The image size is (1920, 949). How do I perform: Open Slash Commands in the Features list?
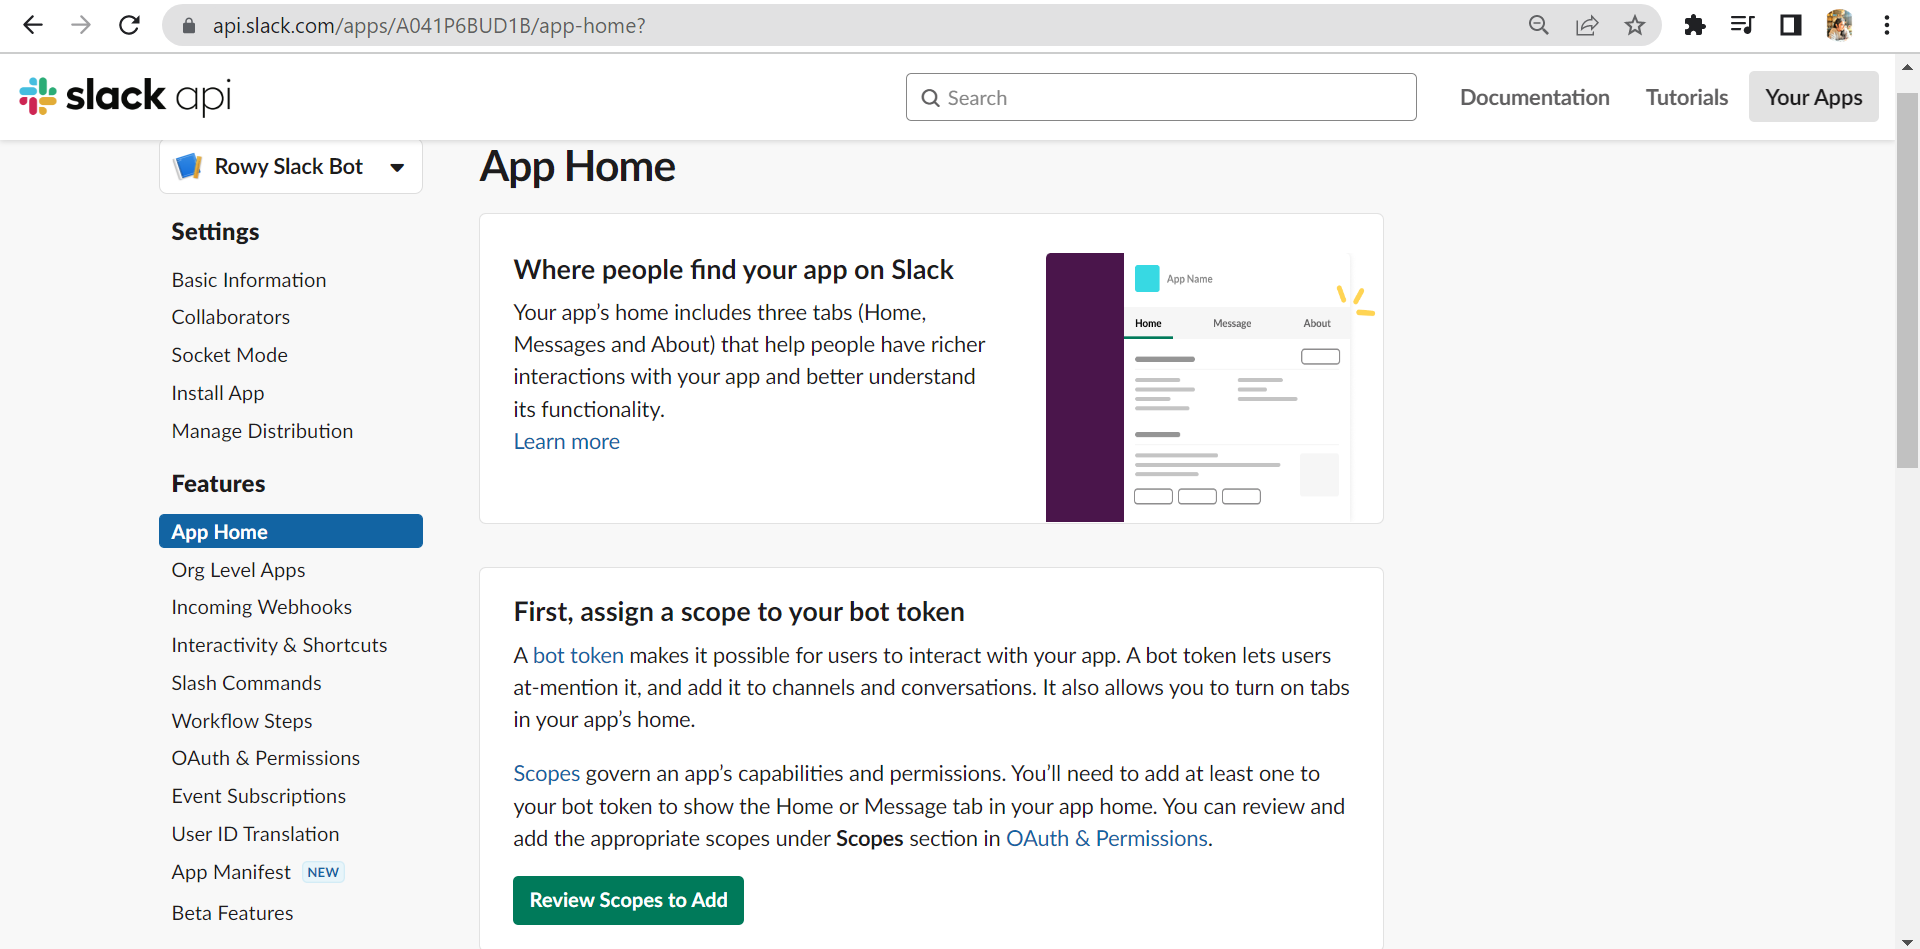coord(246,683)
